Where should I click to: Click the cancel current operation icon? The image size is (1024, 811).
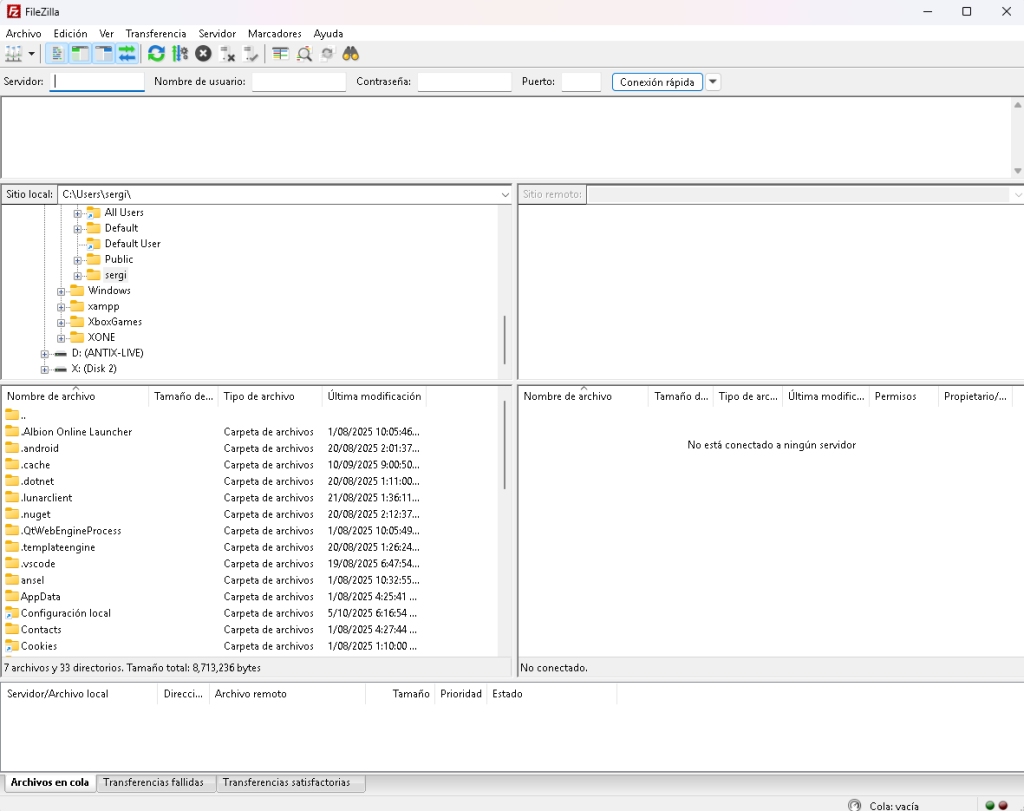pyautogui.click(x=203, y=53)
